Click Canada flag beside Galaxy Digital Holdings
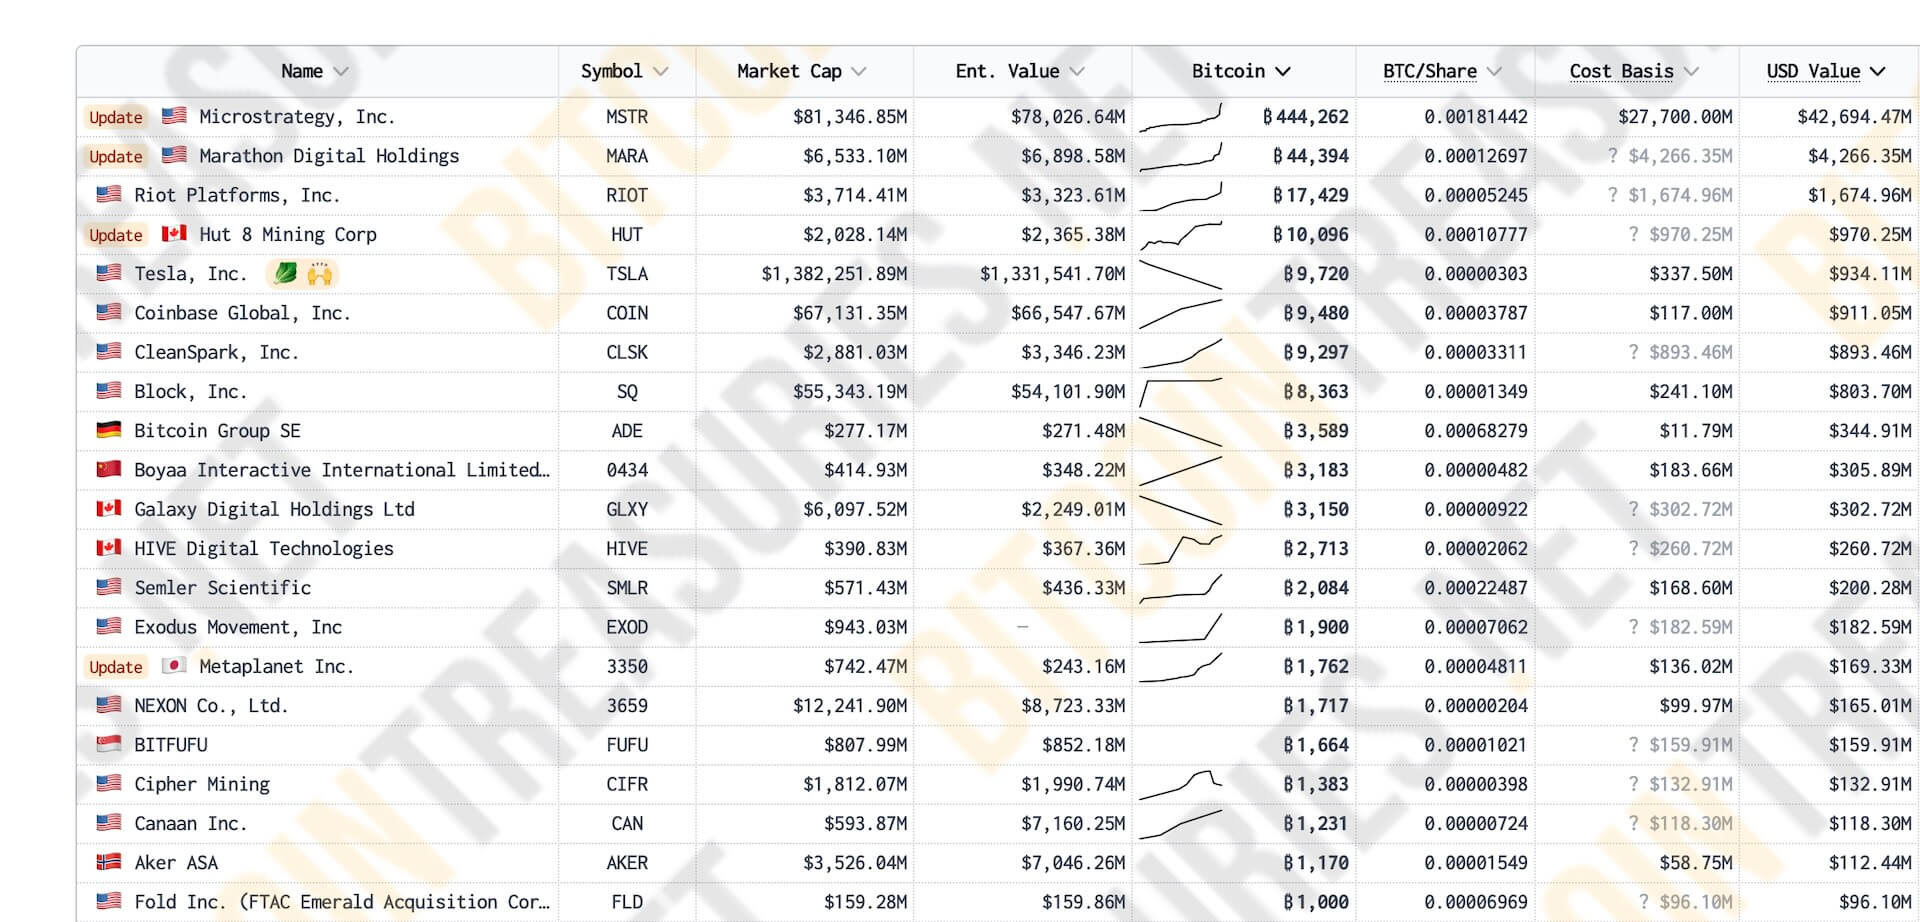This screenshot has width=1920, height=922. (109, 508)
